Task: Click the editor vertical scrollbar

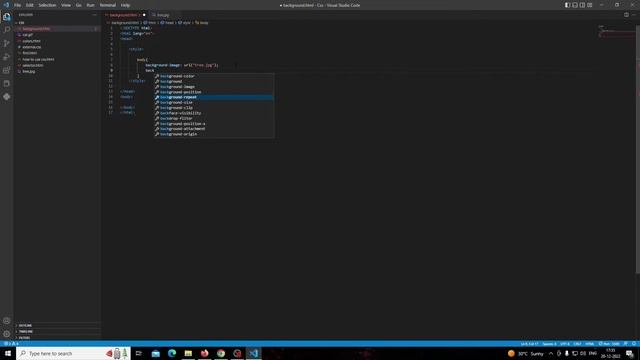Action: pos(638,149)
